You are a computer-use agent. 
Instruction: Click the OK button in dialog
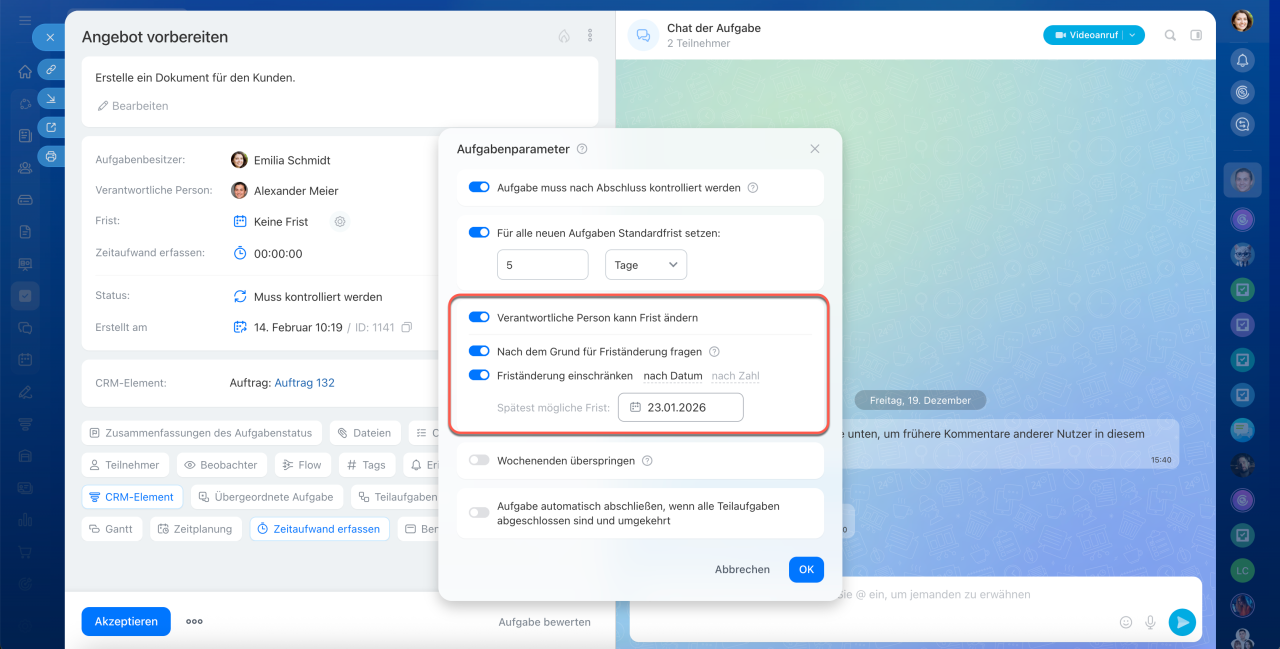[806, 569]
